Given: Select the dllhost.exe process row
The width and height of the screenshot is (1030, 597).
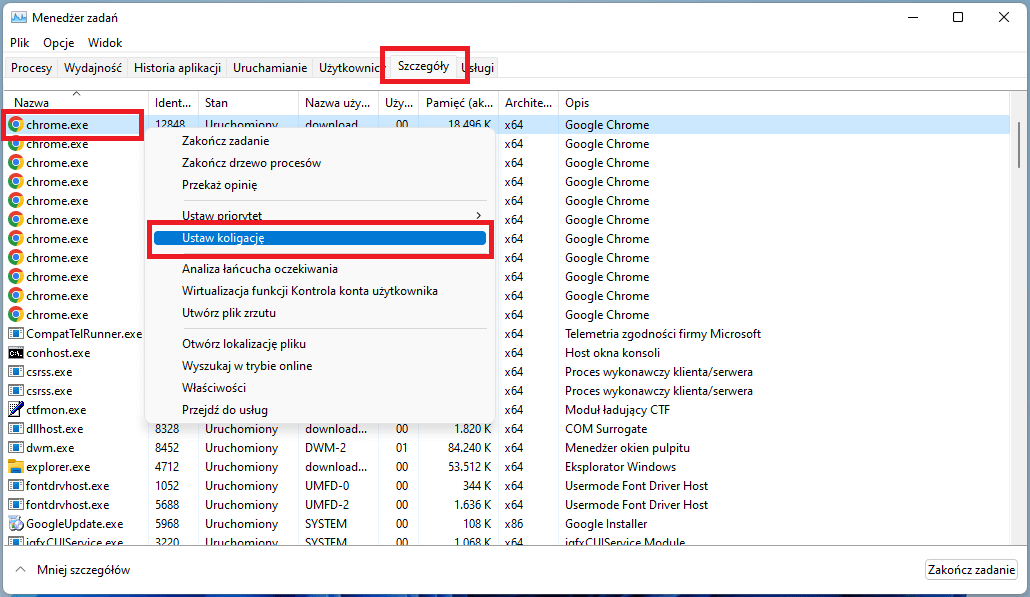Looking at the screenshot, I should (x=507, y=429).
